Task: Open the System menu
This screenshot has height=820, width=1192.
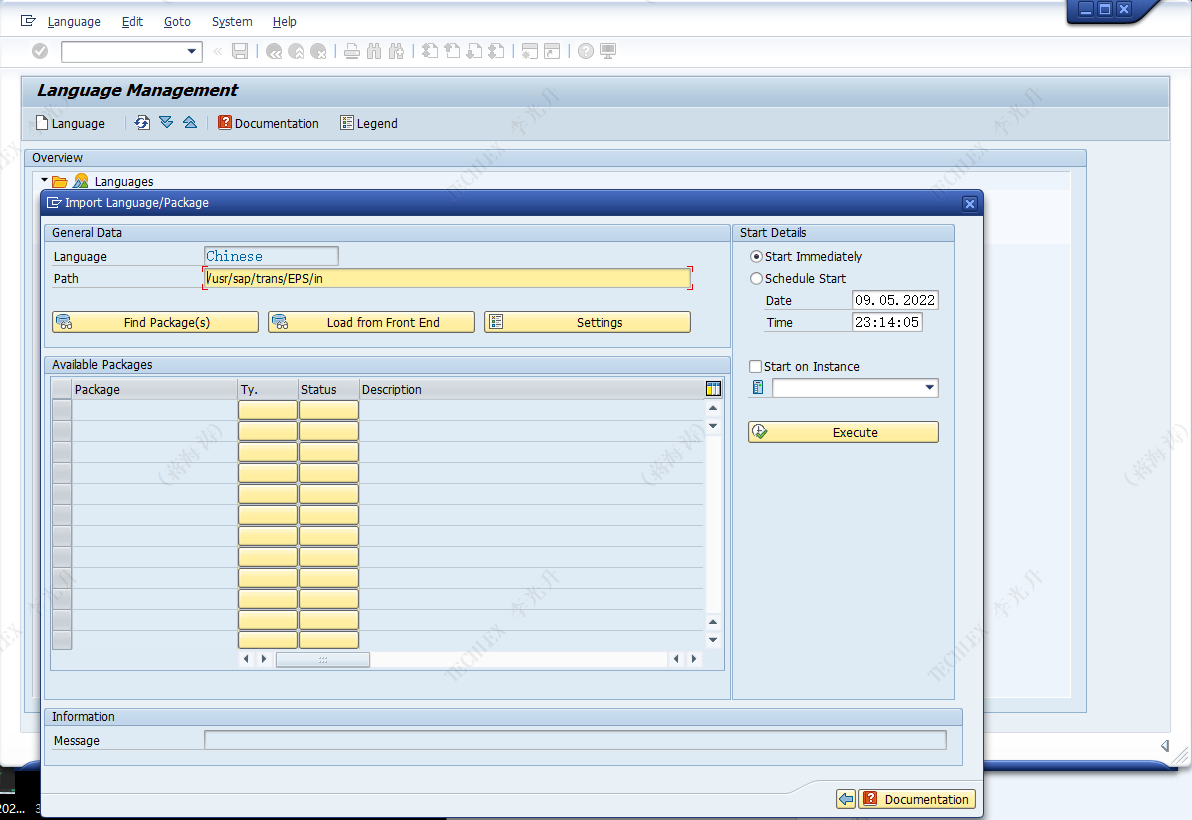Action: pos(232,21)
